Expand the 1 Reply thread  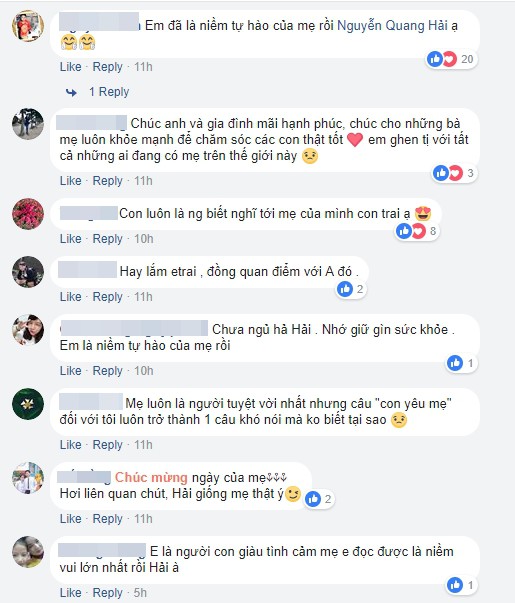click(109, 92)
